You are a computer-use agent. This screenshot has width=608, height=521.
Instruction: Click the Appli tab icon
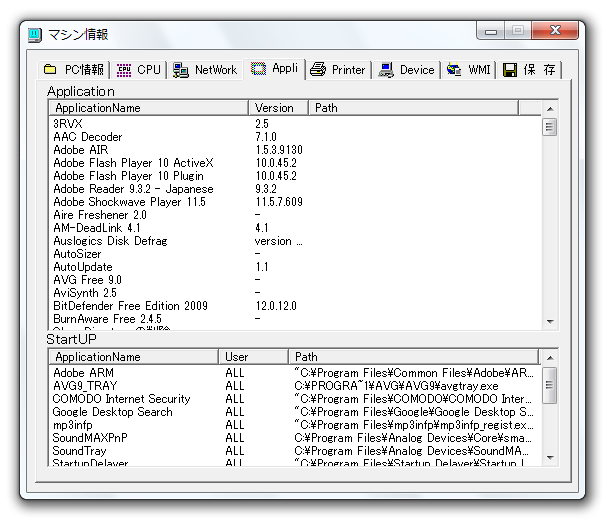coord(258,69)
